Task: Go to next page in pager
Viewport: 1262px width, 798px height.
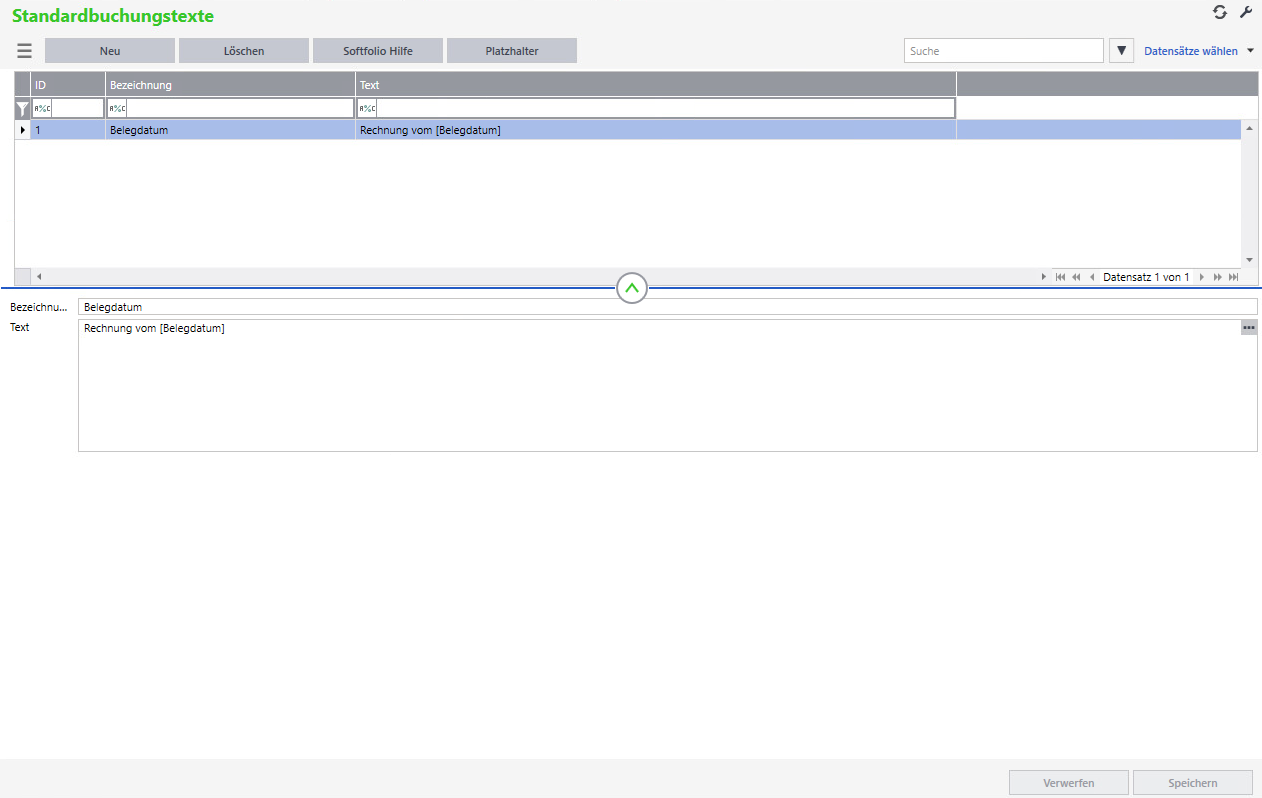Action: 1218,277
